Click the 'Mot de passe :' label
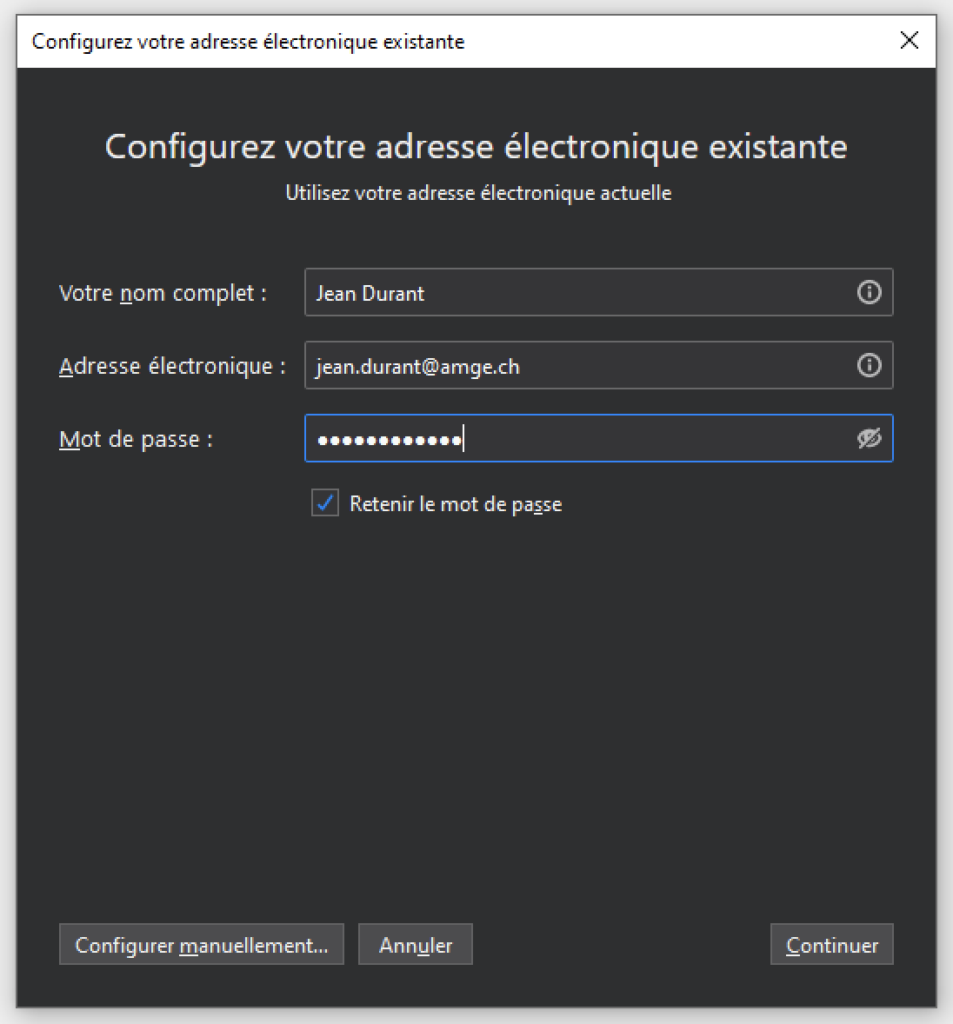Viewport: 953px width, 1024px height. pos(136,439)
